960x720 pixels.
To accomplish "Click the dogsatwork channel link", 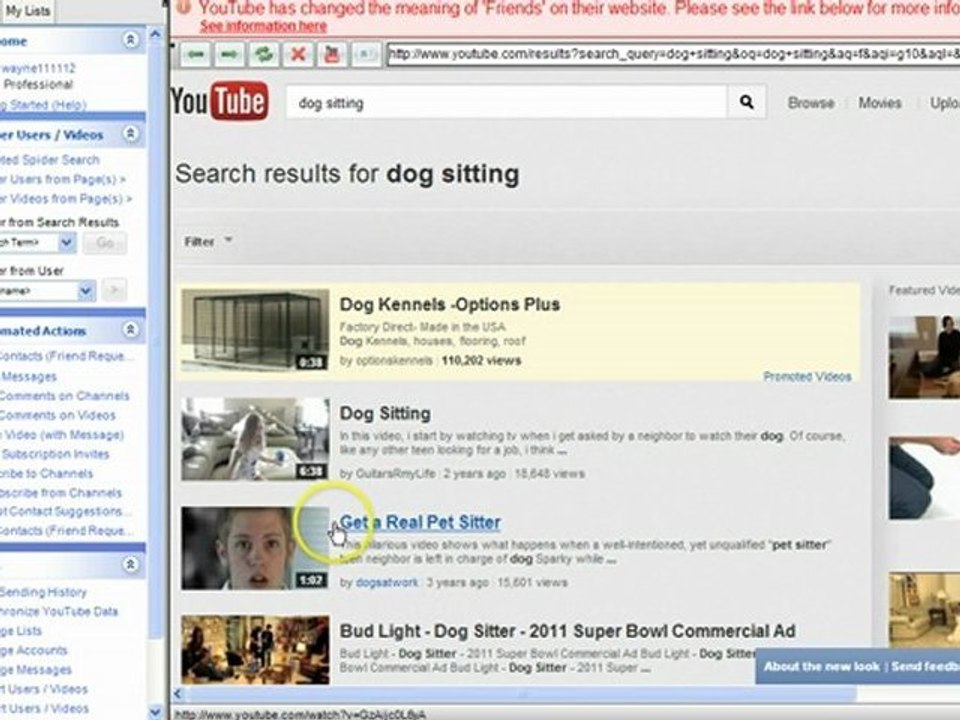I will [x=387, y=582].
